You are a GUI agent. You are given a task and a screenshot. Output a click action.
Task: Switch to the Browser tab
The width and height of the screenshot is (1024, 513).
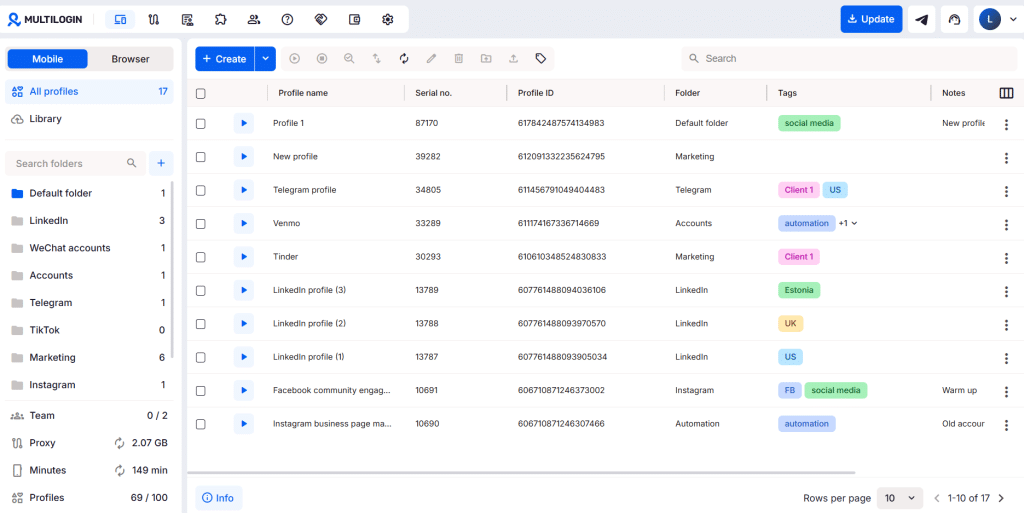(130, 59)
